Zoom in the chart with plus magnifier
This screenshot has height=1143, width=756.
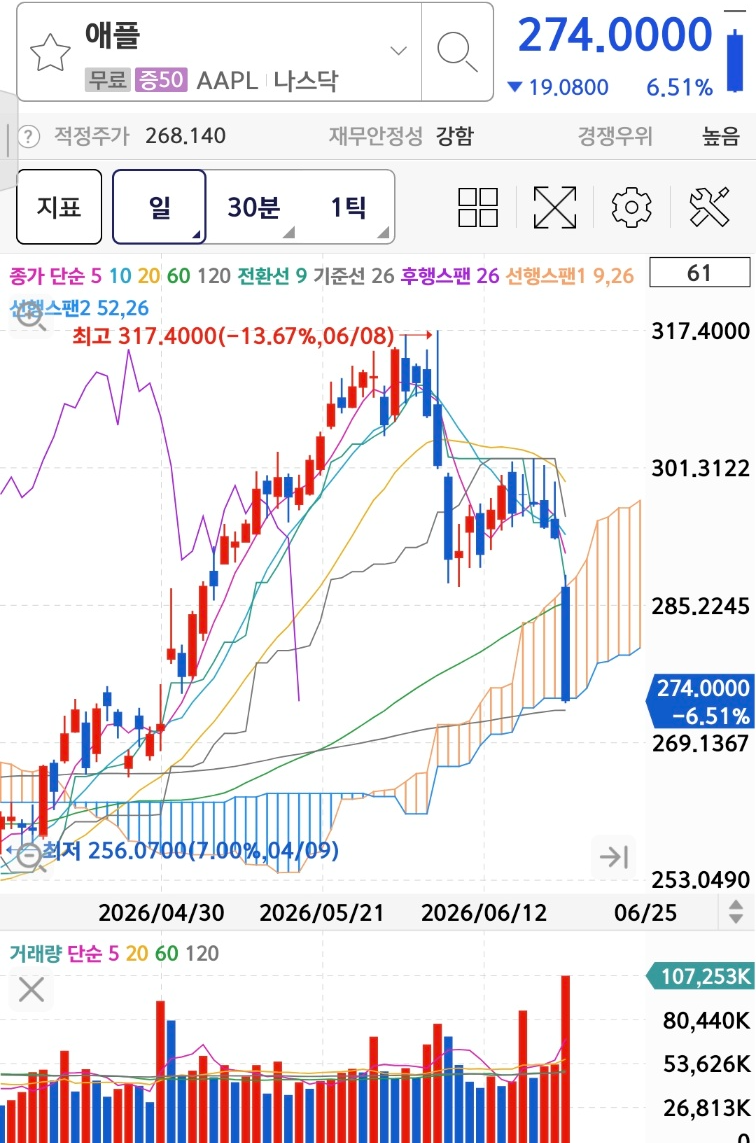pyautogui.click(x=31, y=315)
